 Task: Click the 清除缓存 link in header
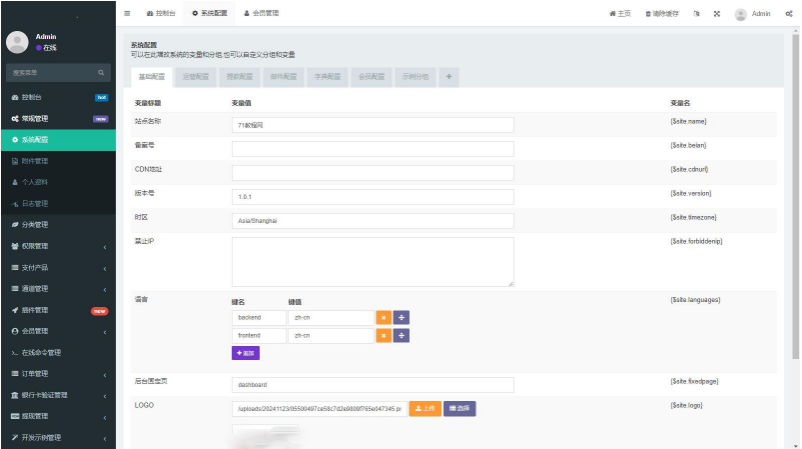[663, 14]
